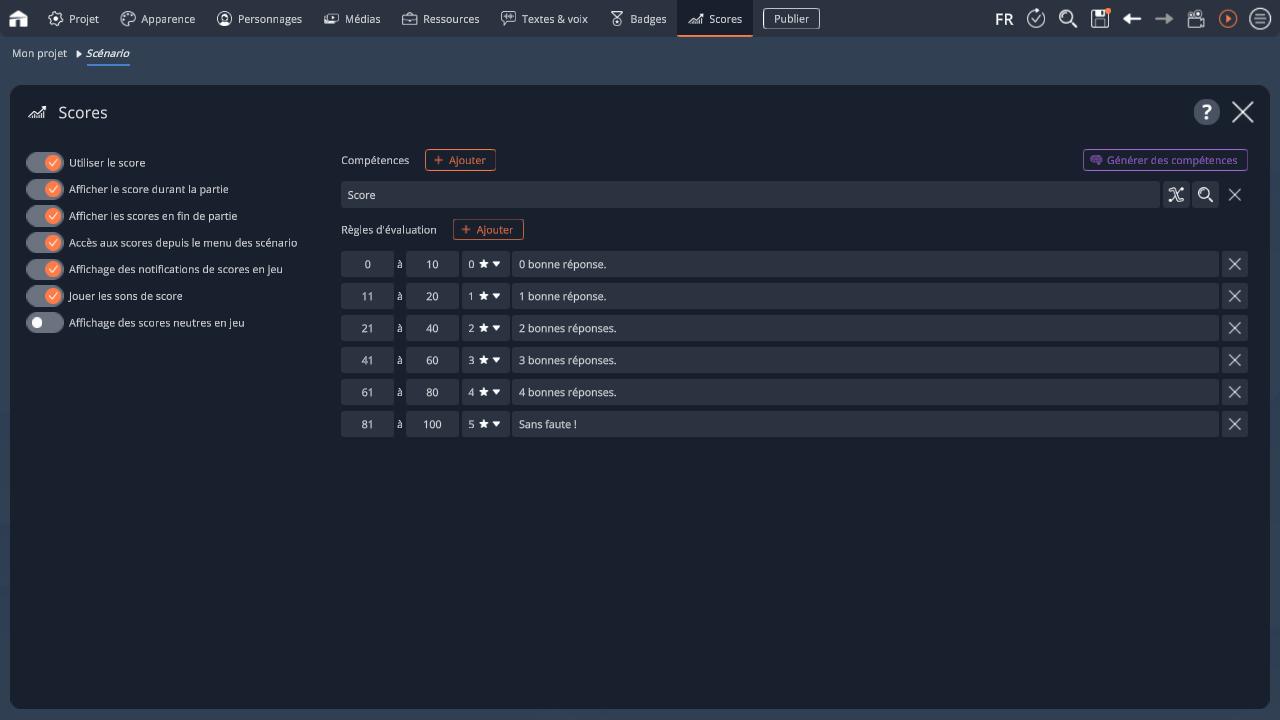The width and height of the screenshot is (1280, 720).
Task: Edit the 'Sans faute !' text field
Action: [865, 424]
